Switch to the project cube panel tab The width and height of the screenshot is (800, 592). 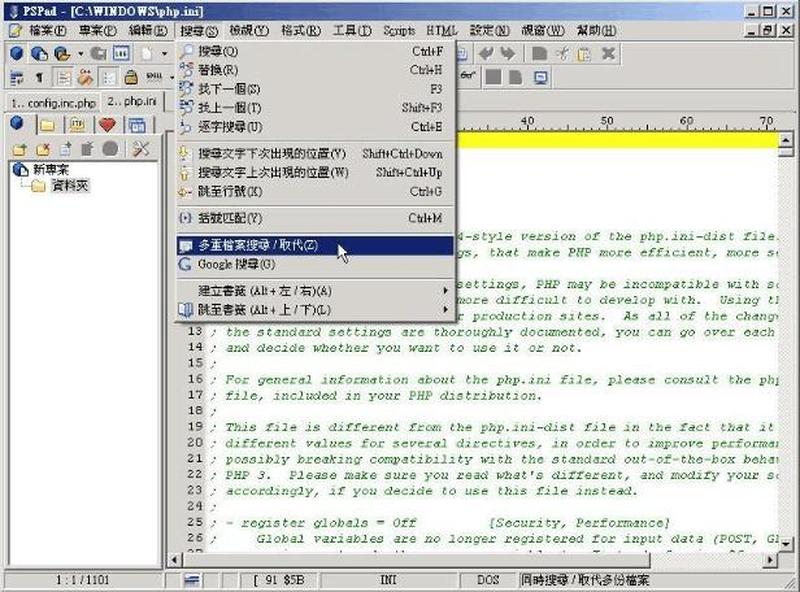pos(17,124)
